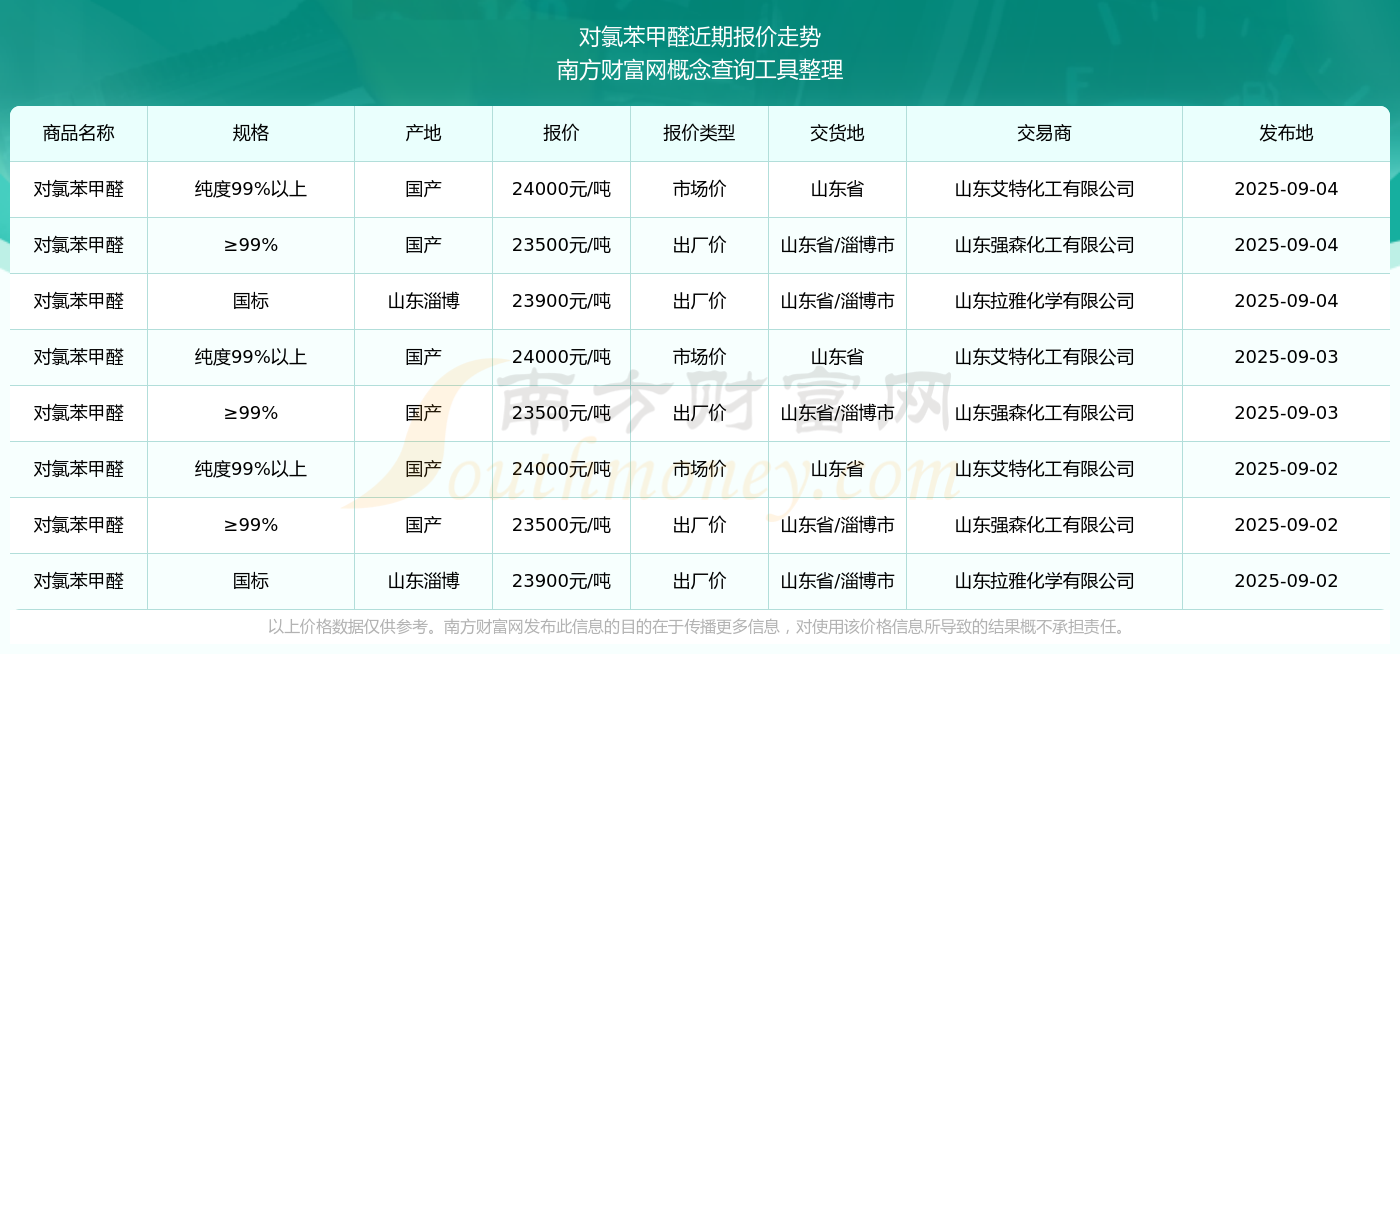1400x1205 pixels.
Task: Click the 2025-09-02 date in the last row
Action: coord(1286,581)
